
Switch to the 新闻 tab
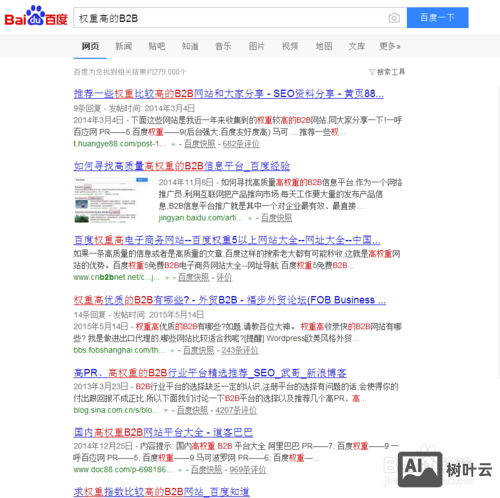point(124,46)
